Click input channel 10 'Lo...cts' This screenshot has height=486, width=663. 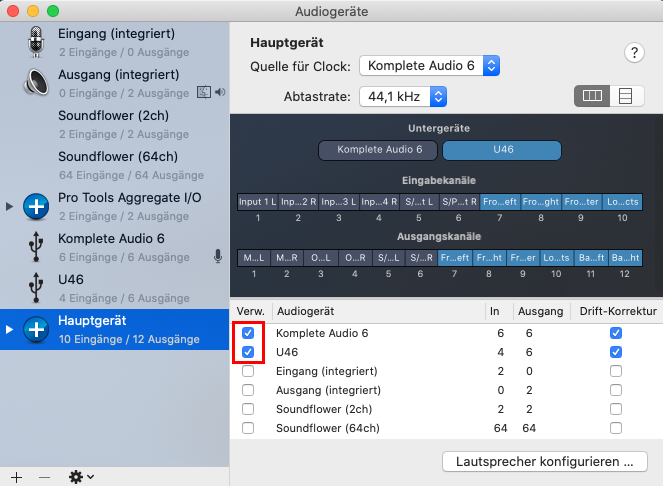pyautogui.click(x=622, y=202)
